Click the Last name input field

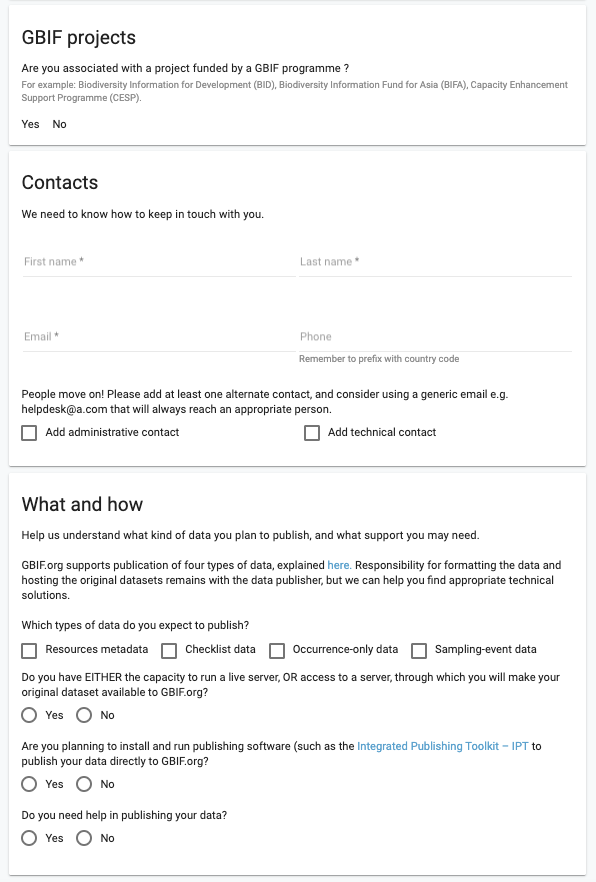[x=430, y=263]
